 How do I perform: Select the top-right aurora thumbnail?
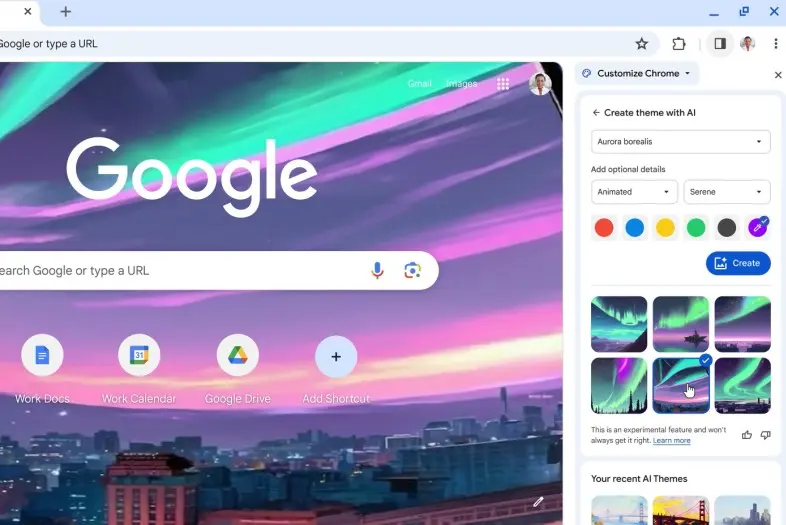click(742, 324)
